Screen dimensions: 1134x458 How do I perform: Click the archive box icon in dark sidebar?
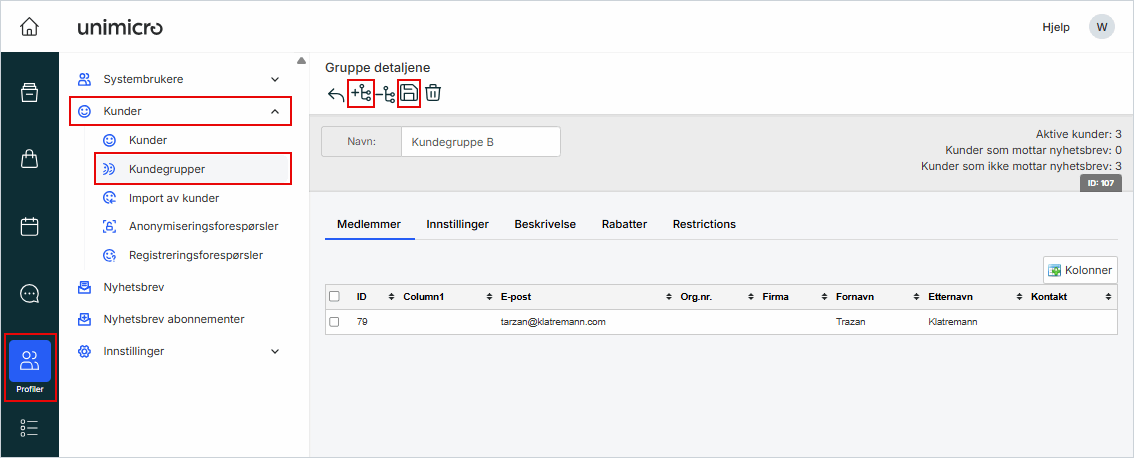pyautogui.click(x=30, y=93)
